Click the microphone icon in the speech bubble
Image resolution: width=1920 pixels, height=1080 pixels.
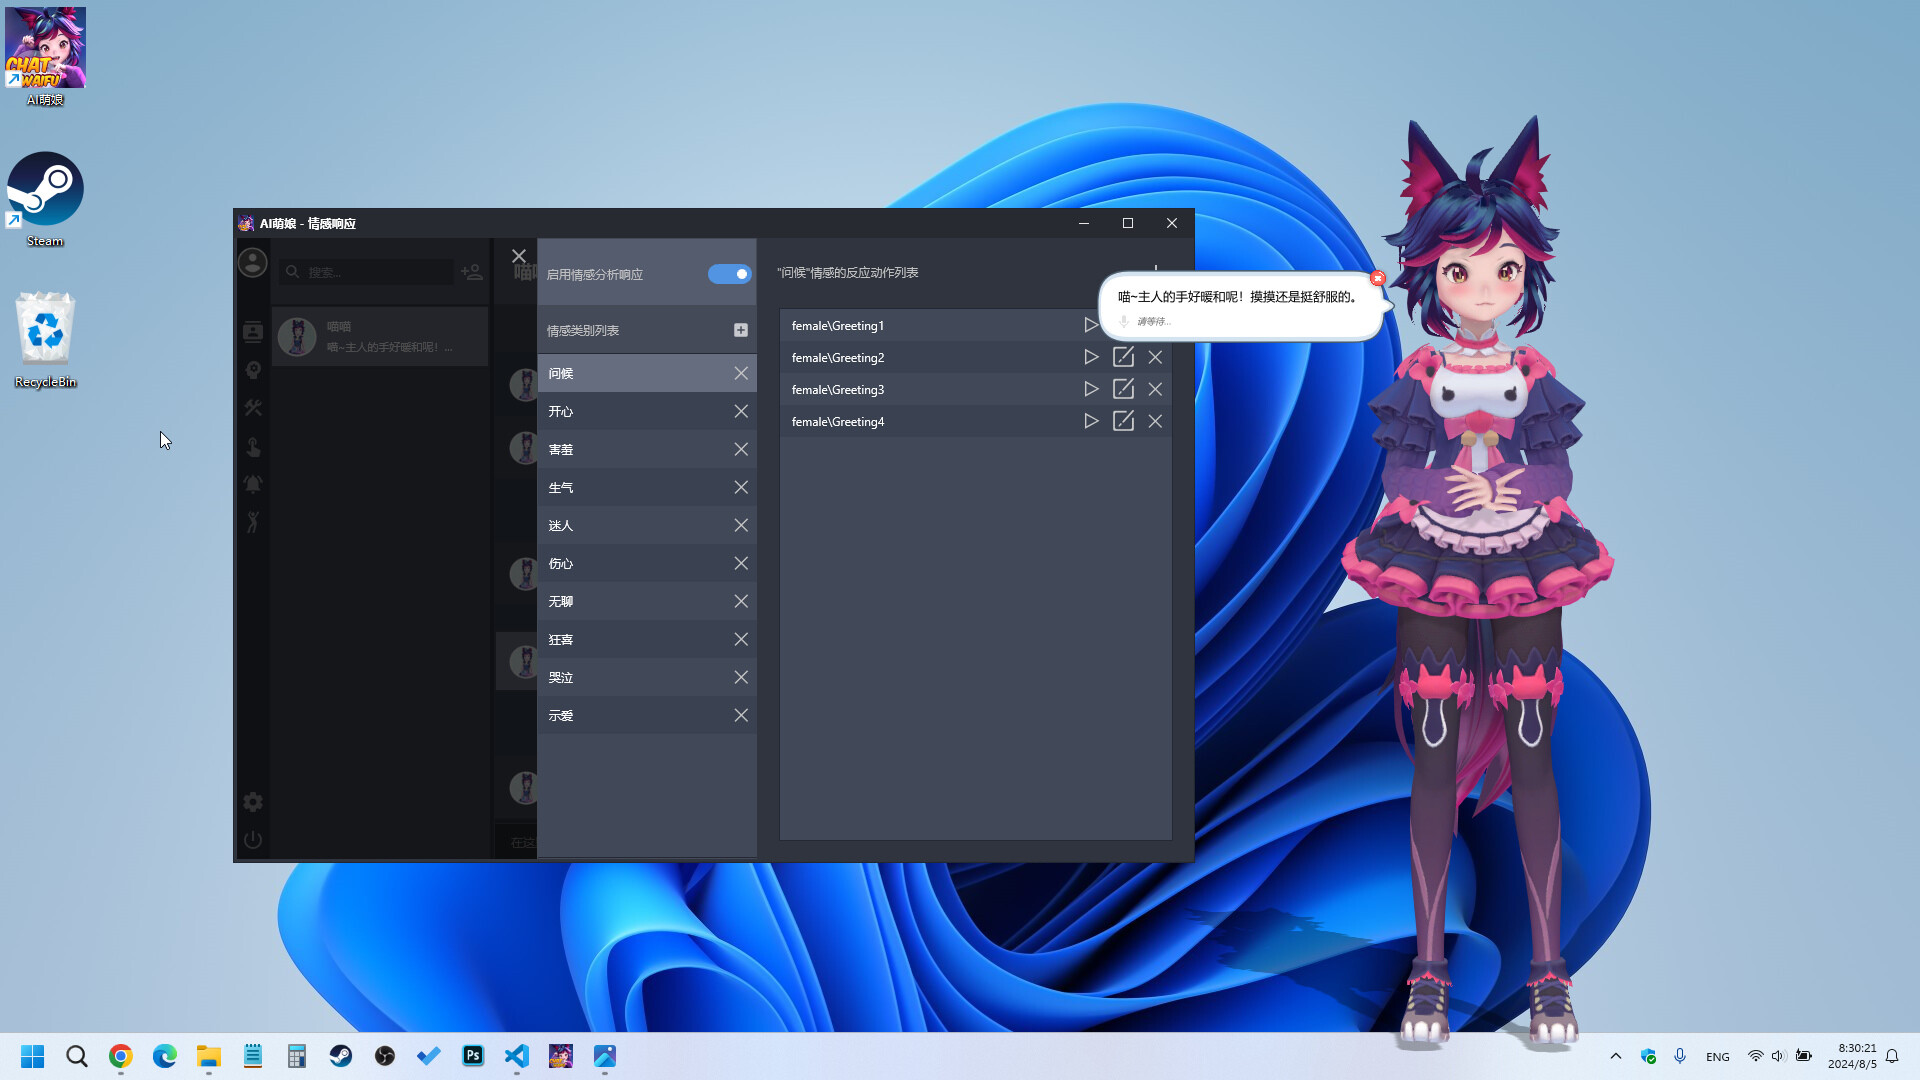(1124, 322)
